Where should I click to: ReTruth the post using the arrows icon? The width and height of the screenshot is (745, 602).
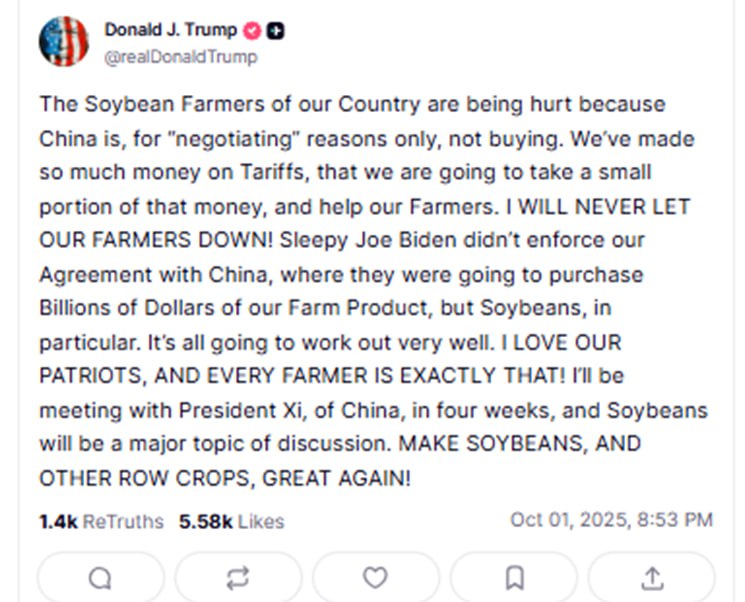coord(237,577)
